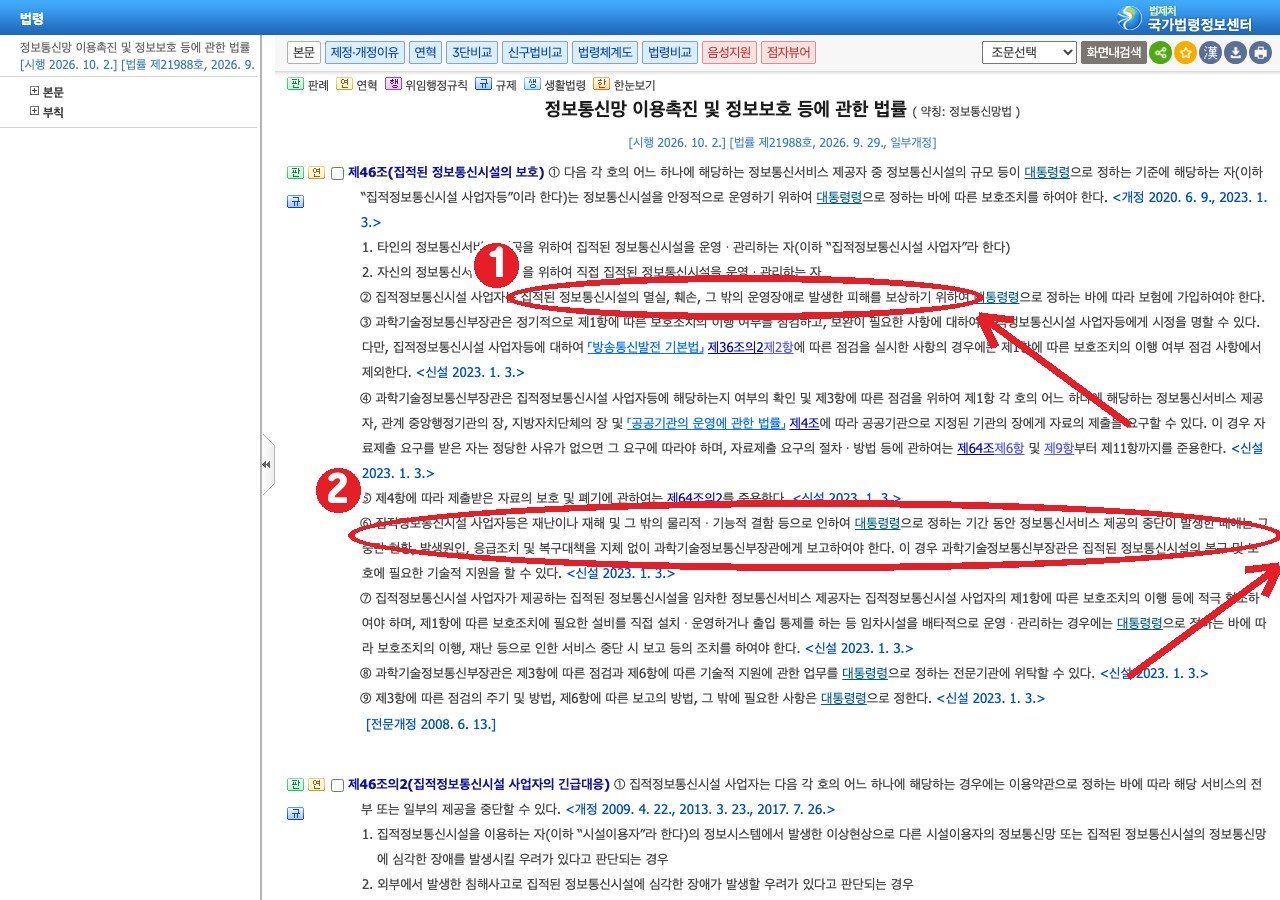Expand the 본문 tree node

[x=34, y=91]
